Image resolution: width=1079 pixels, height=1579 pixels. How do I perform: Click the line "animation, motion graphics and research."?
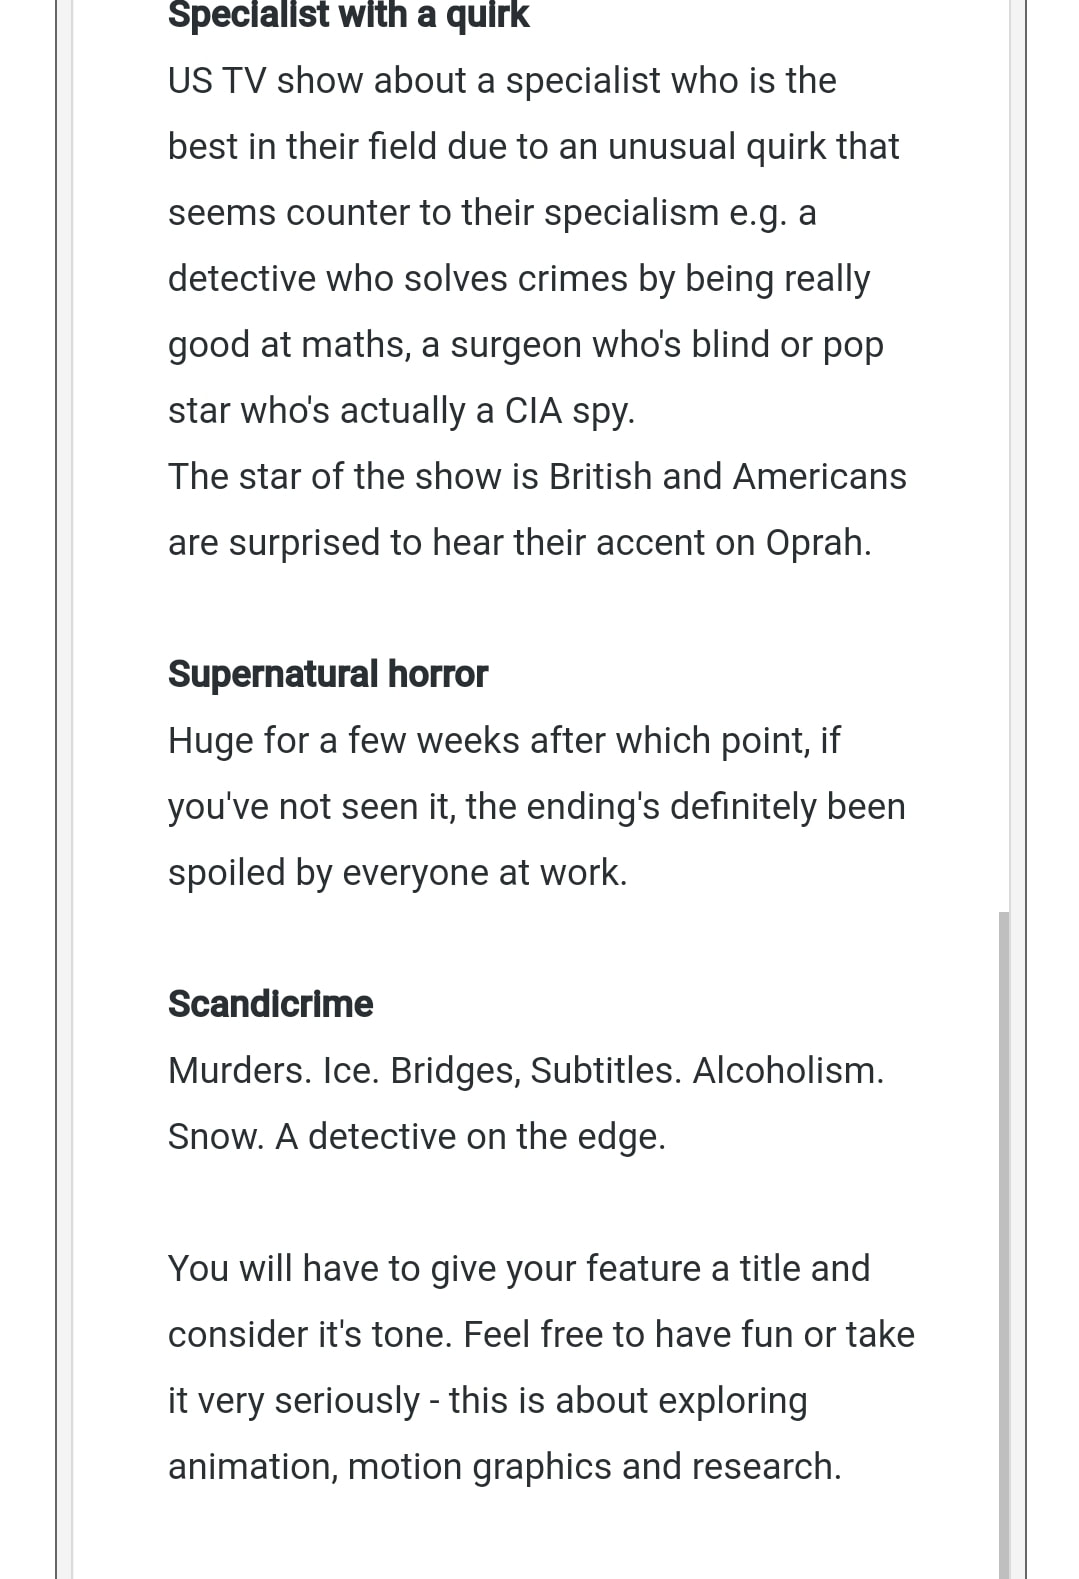click(504, 1467)
